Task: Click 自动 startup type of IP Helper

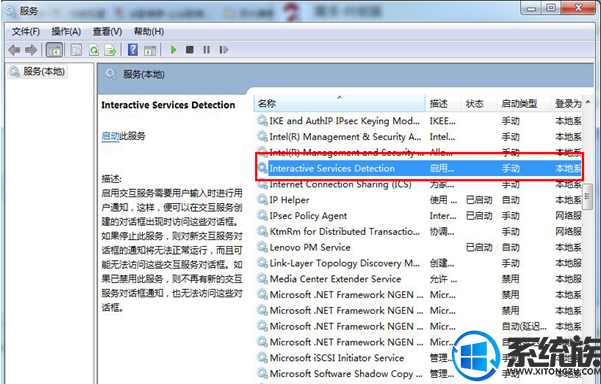Action: (511, 200)
